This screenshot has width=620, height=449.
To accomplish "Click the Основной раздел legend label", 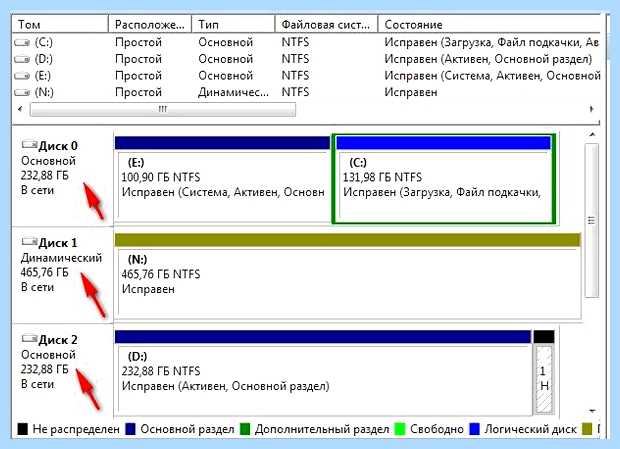I will tap(187, 429).
